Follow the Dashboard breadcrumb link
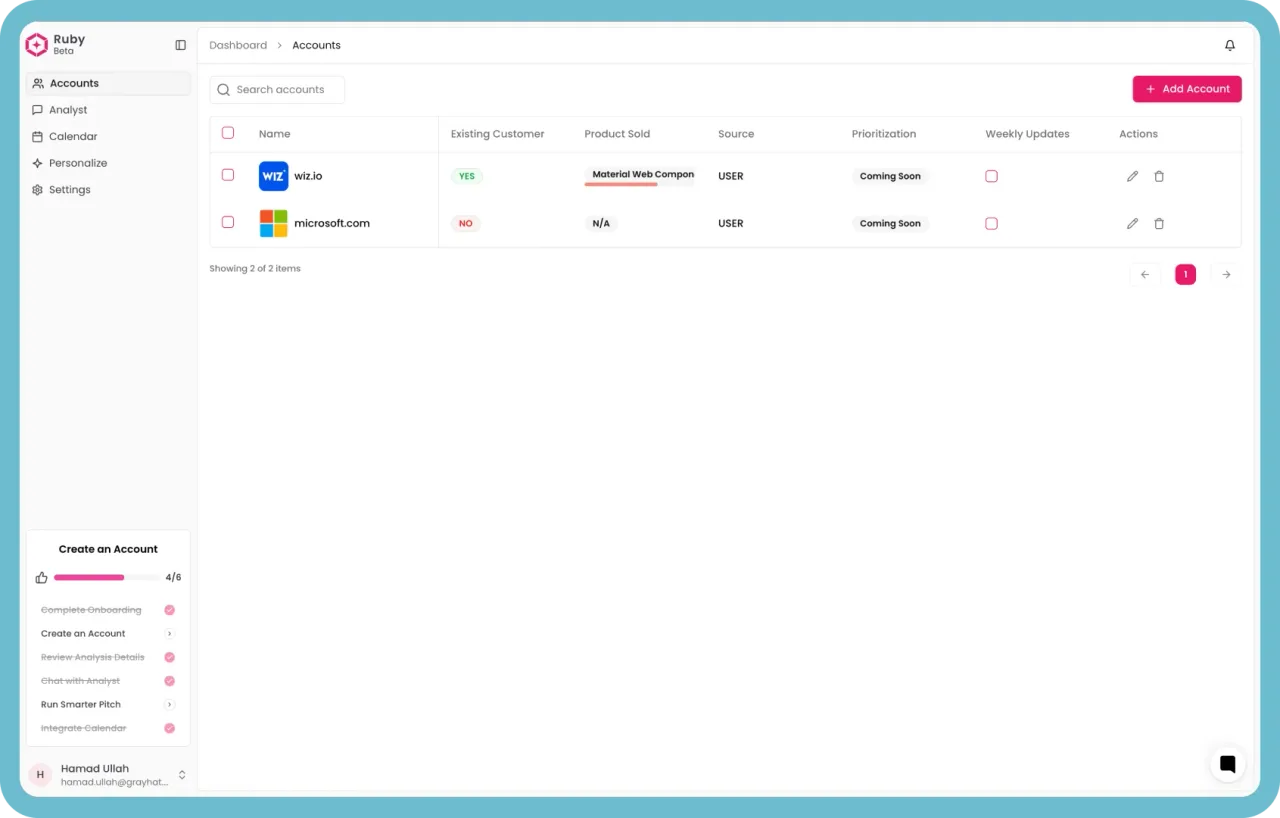Viewport: 1280px width, 818px height. pyautogui.click(x=238, y=45)
